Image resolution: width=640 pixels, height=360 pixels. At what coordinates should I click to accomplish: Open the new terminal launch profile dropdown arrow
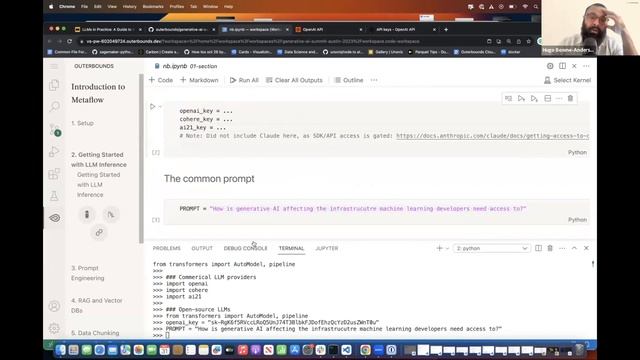pos(447,248)
